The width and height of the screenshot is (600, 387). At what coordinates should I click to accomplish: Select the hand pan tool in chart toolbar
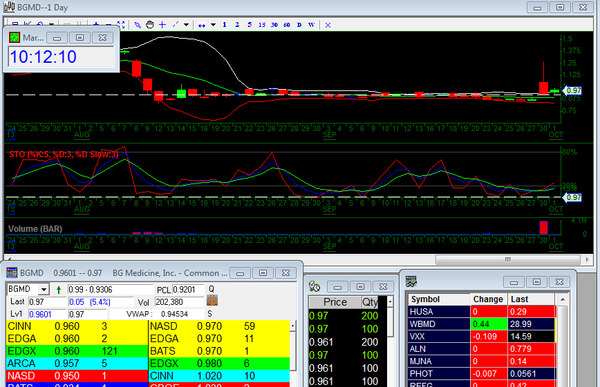(x=150, y=25)
